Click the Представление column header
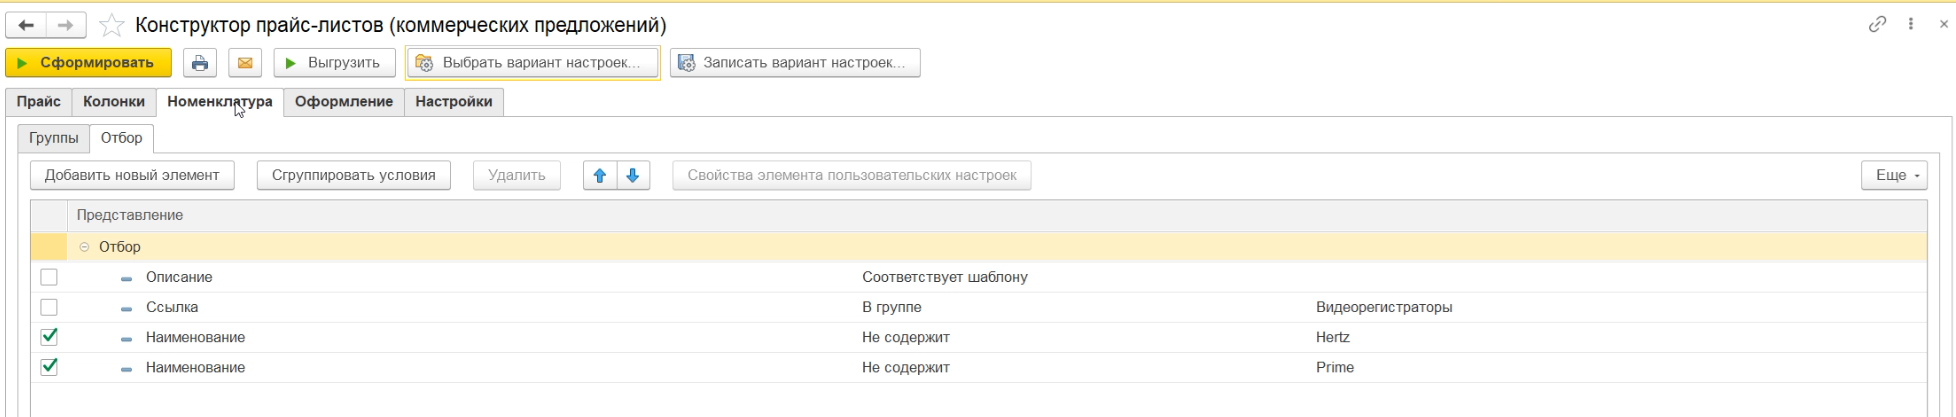Viewport: 1956px width, 417px height. click(x=996, y=216)
